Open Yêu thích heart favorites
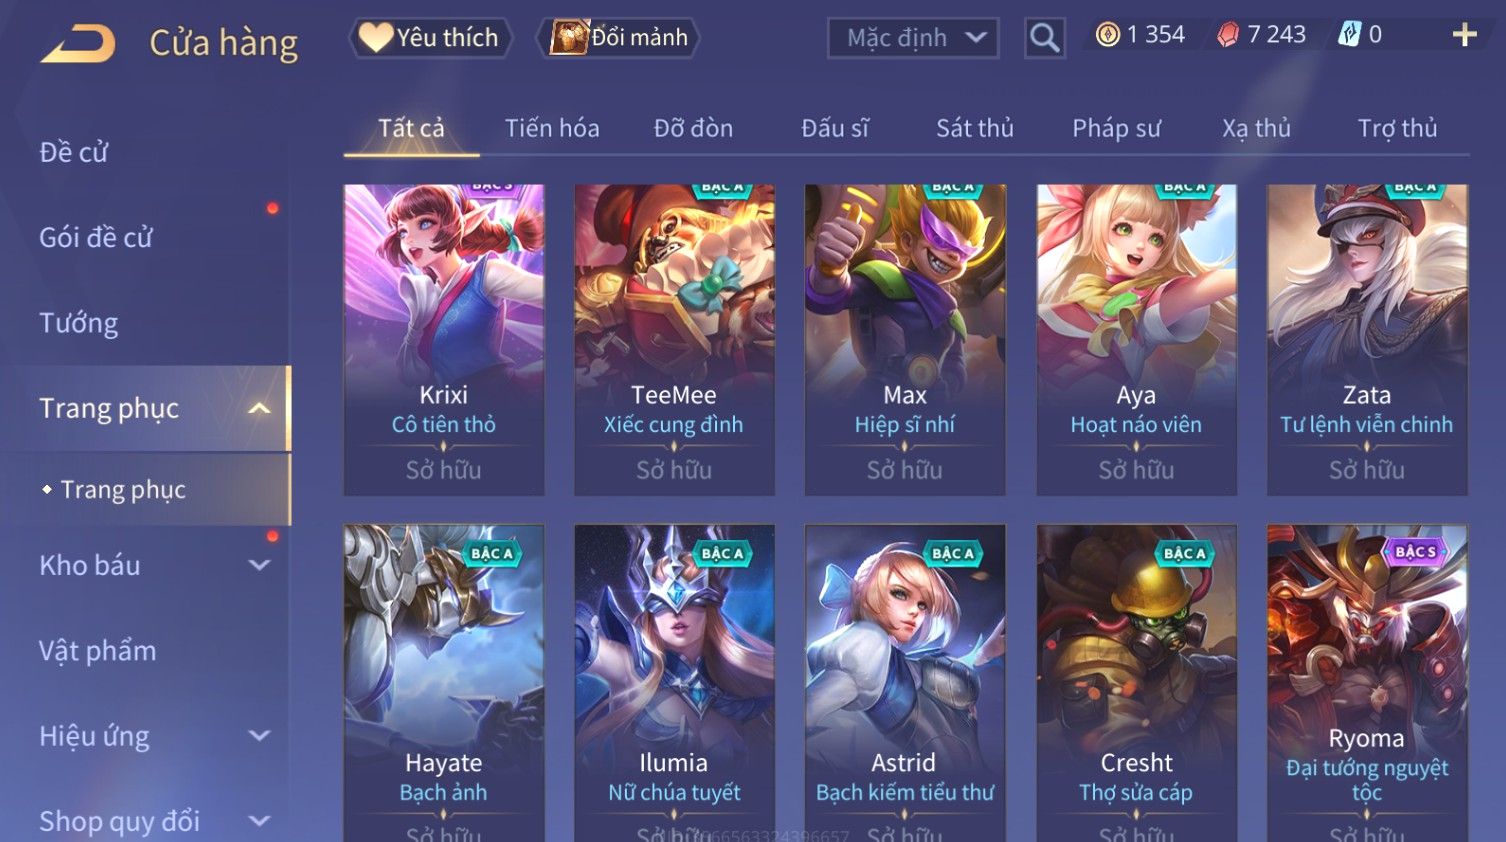 click(430, 37)
